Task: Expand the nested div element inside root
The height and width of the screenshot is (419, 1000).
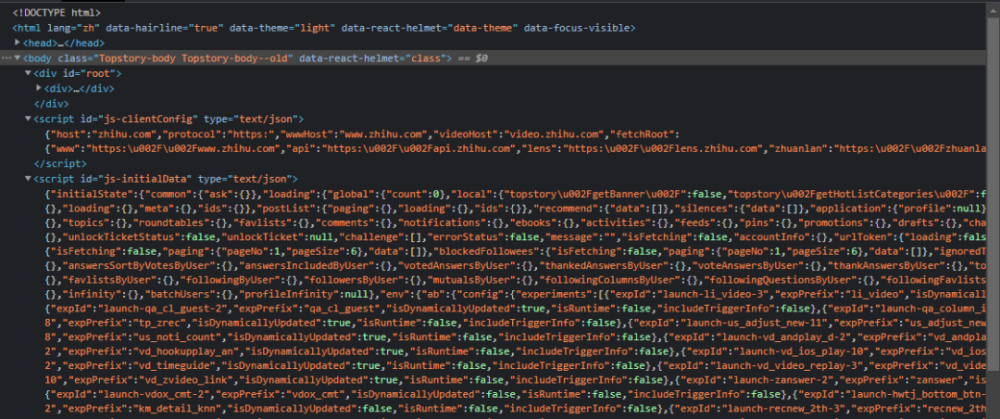Action: click(x=39, y=88)
